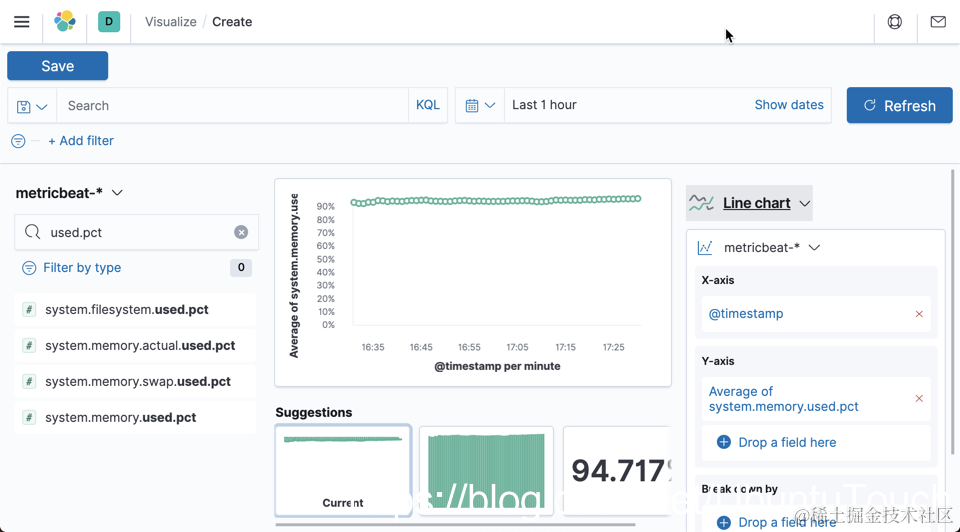
Task: Click + Add filter
Action: pos(81,141)
